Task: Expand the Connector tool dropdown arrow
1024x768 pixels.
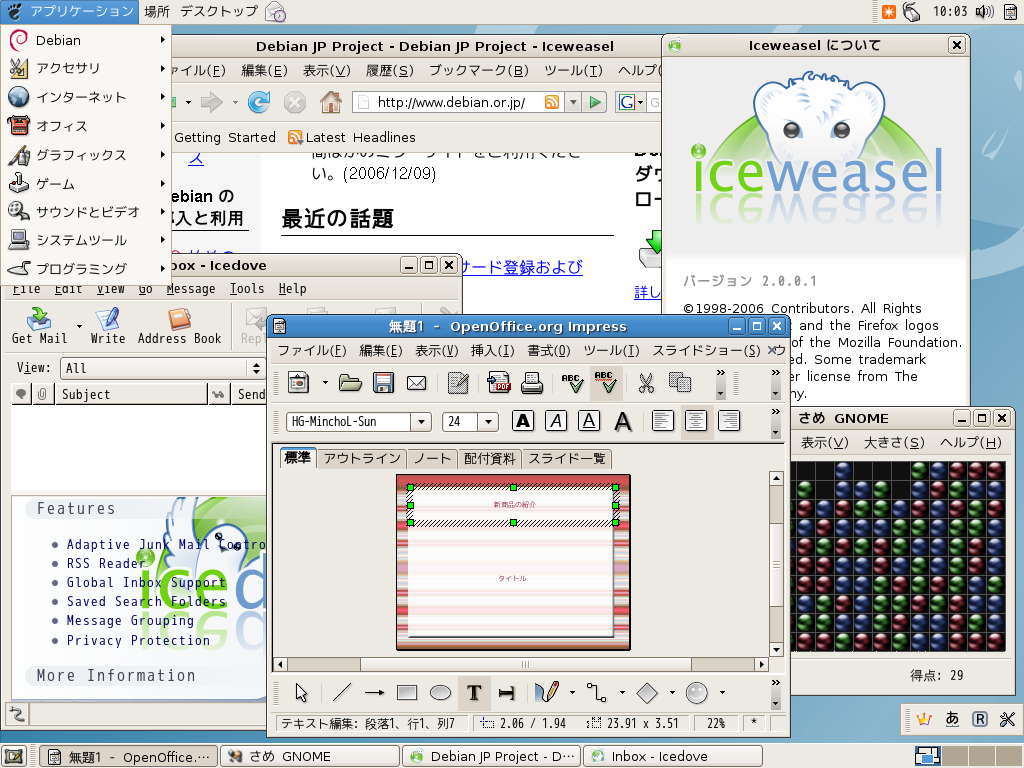Action: [622, 693]
